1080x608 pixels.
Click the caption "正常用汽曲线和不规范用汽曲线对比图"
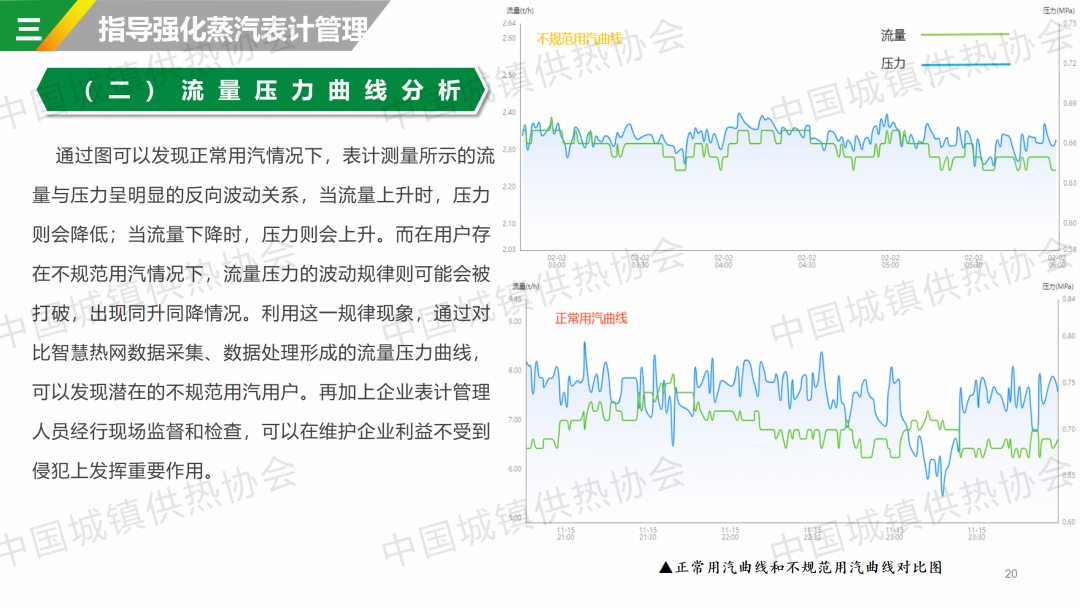tap(809, 567)
